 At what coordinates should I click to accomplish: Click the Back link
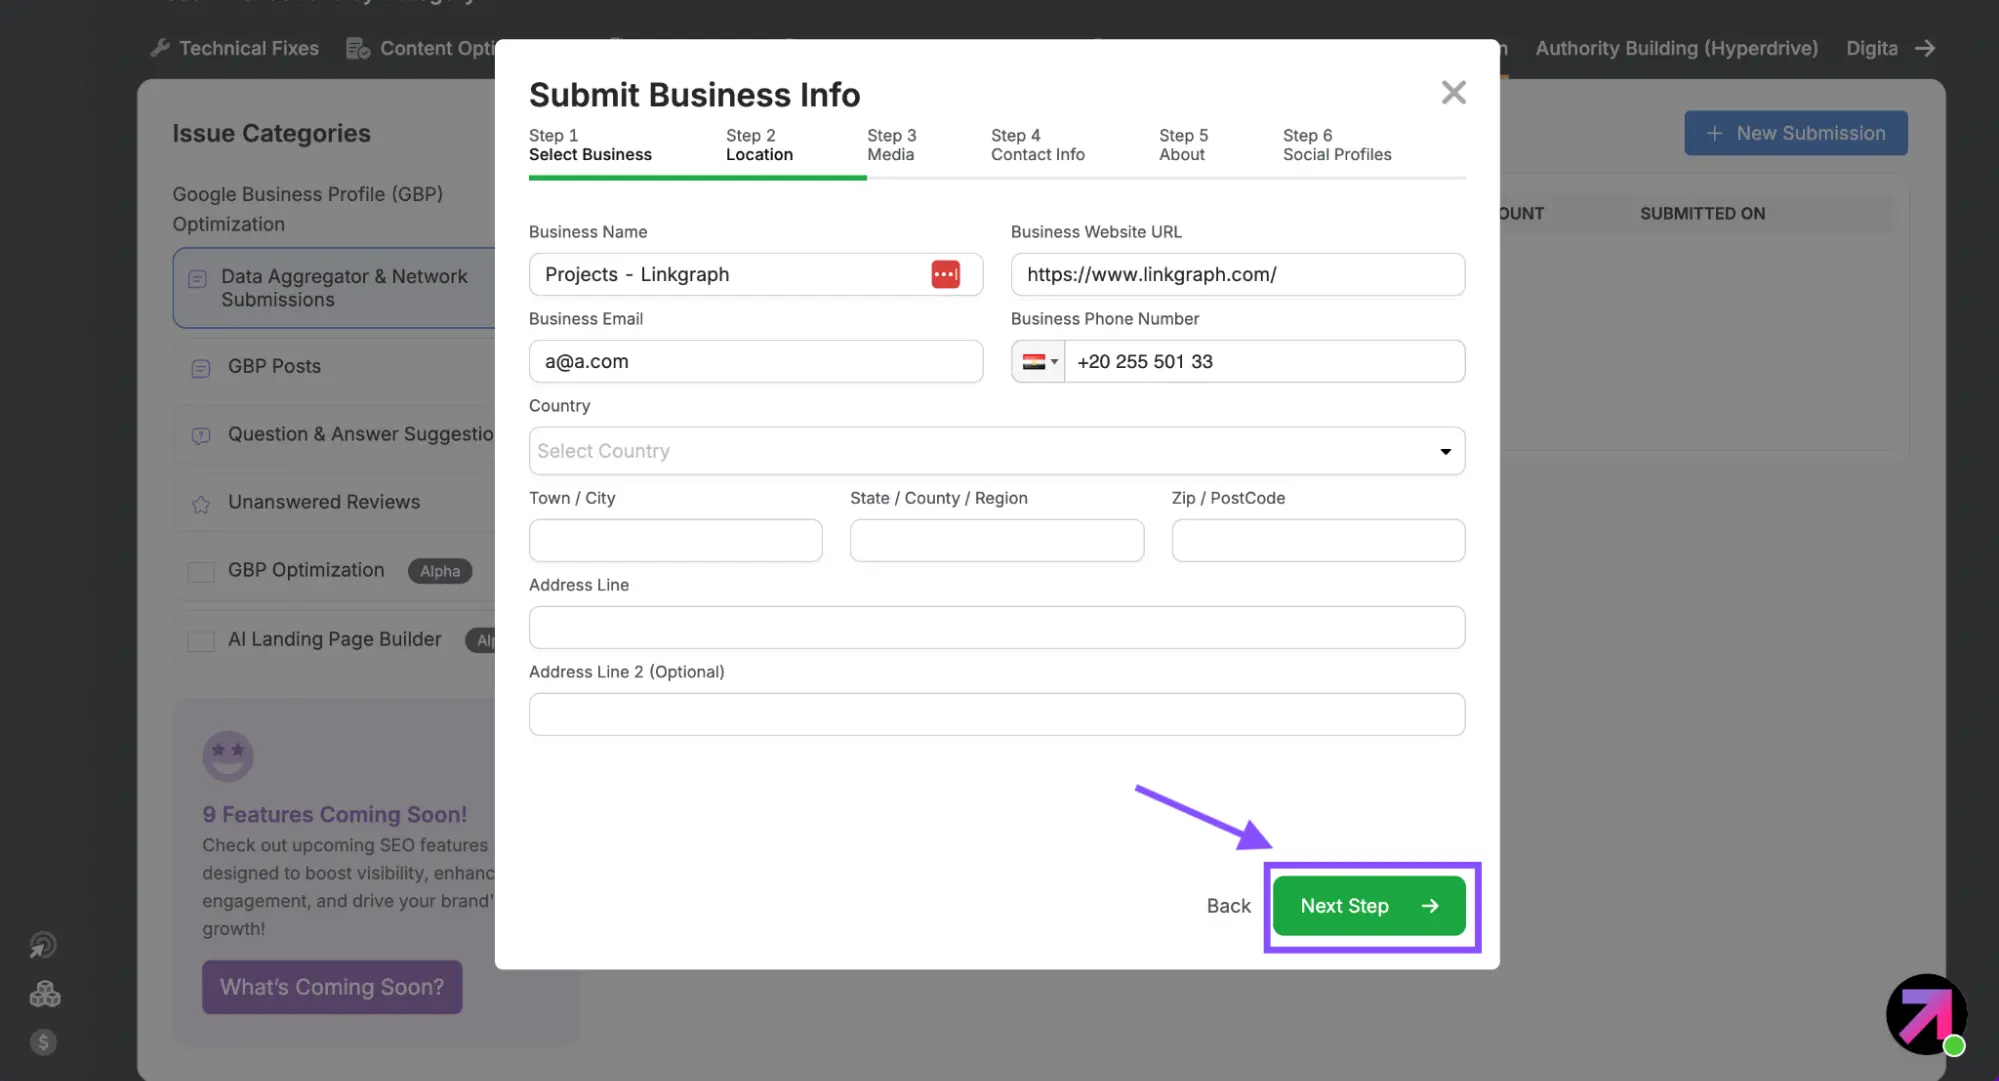1228,906
